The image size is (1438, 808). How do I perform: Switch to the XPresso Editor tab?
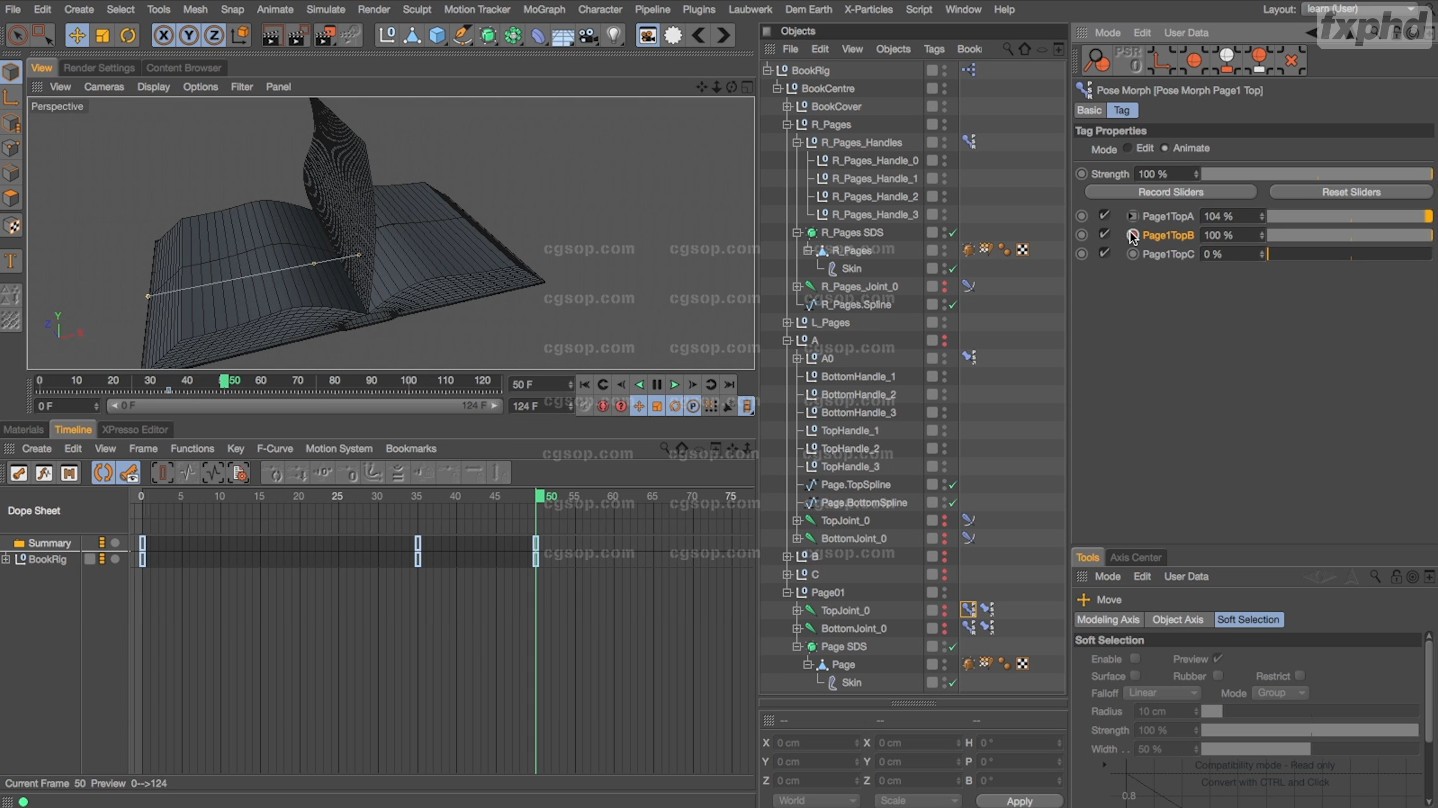(x=135, y=429)
